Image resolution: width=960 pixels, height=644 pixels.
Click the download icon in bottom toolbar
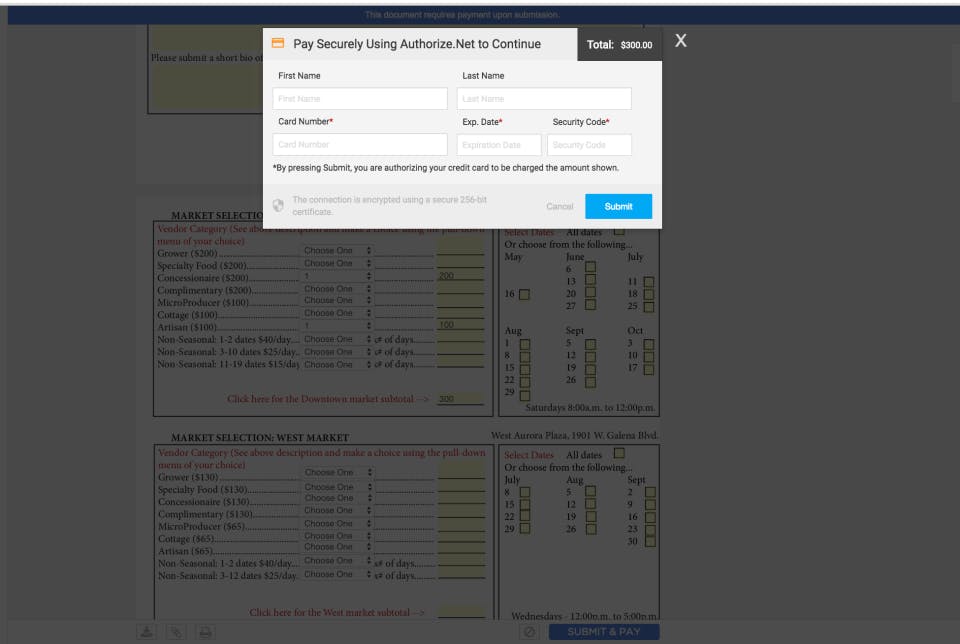pyautogui.click(x=146, y=632)
